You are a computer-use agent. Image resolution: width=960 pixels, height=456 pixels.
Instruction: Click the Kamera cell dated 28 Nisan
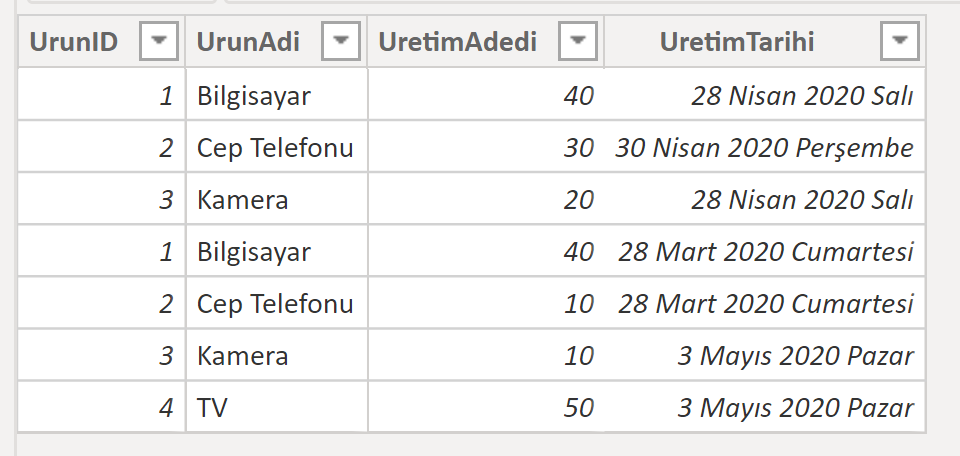click(x=277, y=199)
